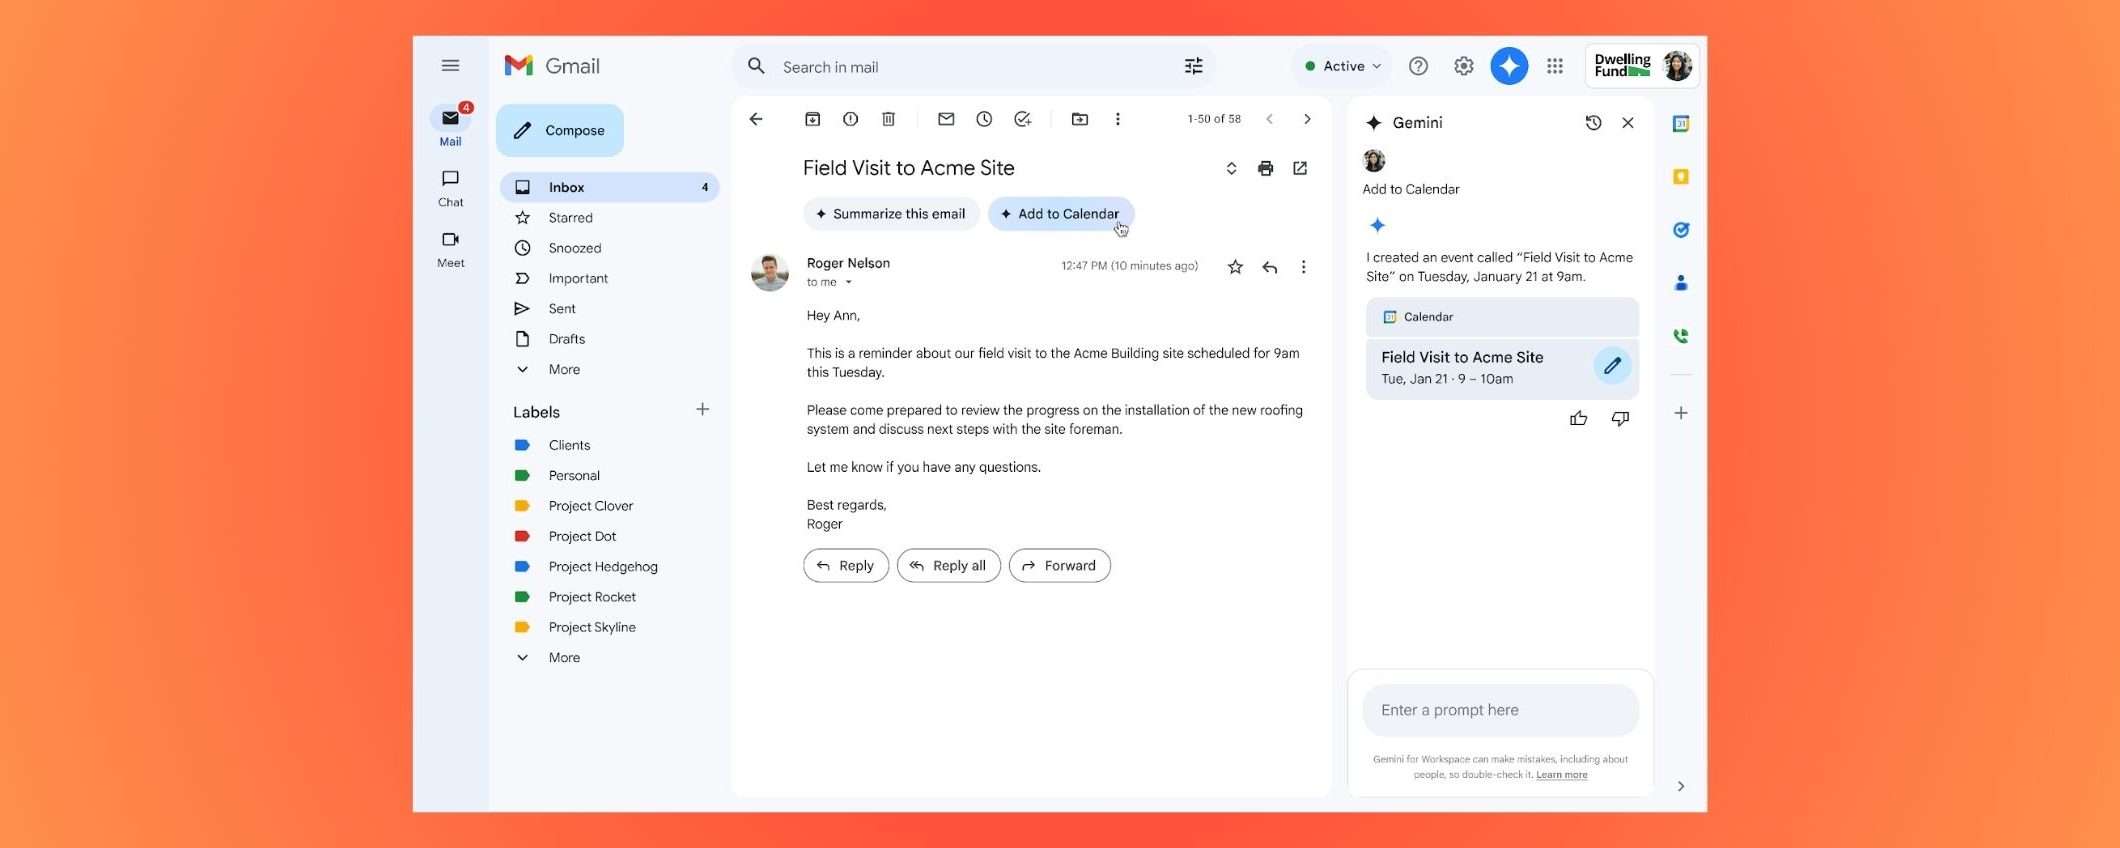Click the Reply all button

click(x=949, y=566)
